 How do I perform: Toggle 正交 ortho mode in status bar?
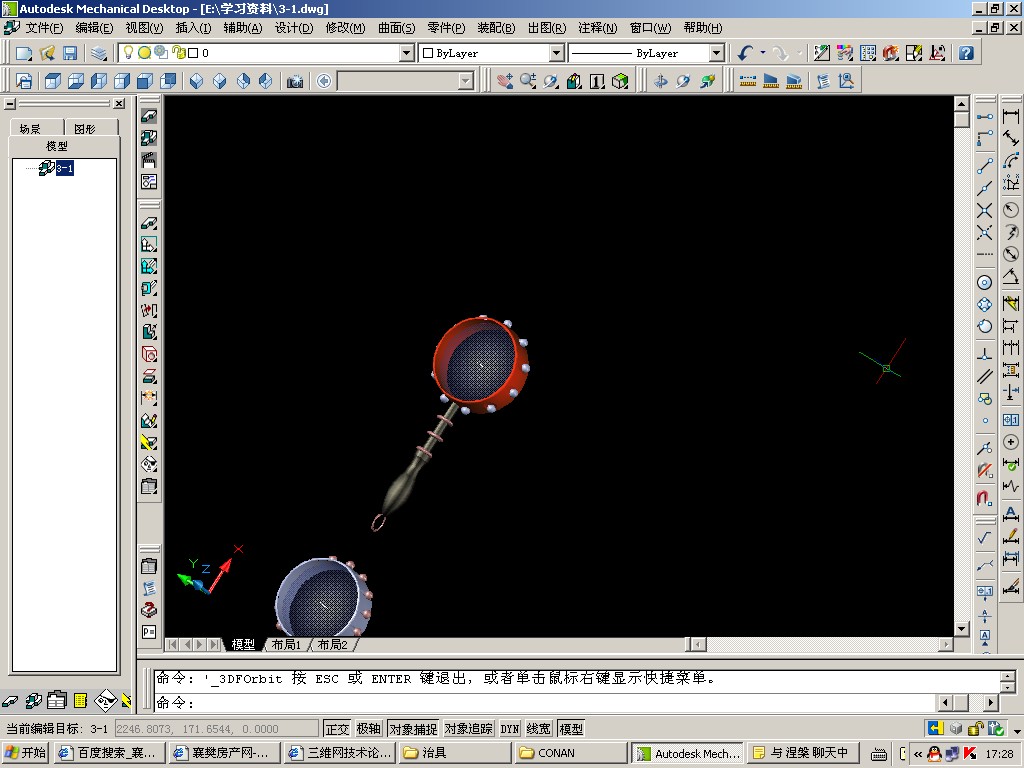click(337, 729)
